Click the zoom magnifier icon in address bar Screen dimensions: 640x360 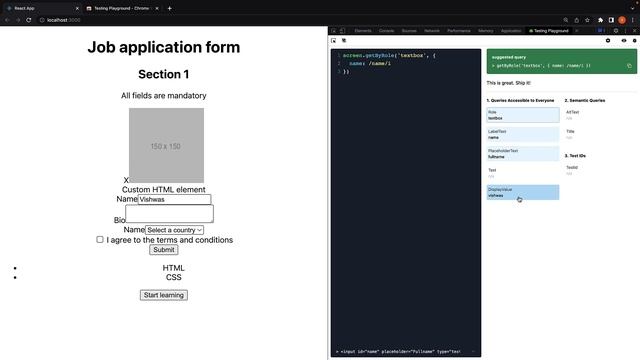(566, 20)
